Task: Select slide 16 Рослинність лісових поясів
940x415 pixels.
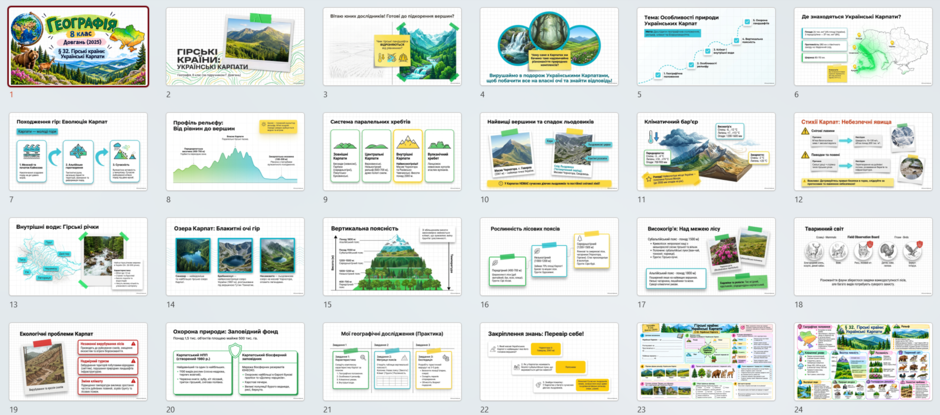Action: coord(549,257)
